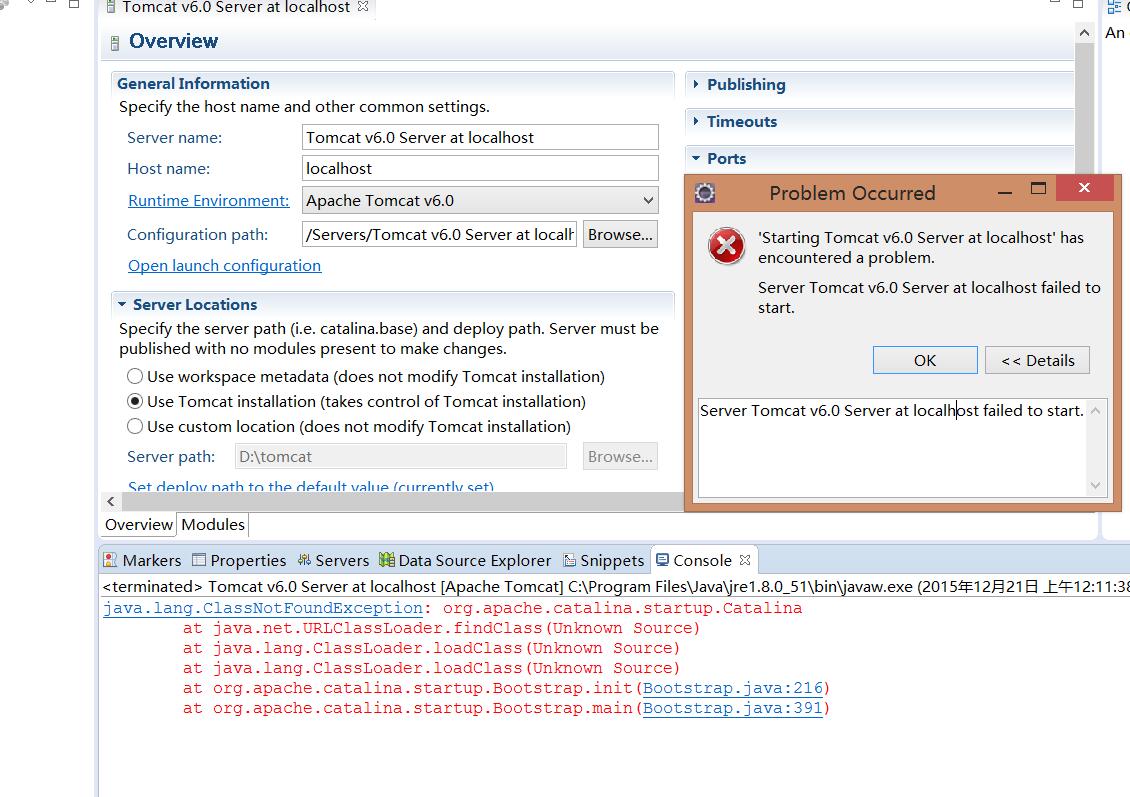
Task: Close the Console view with its X icon
Action: pyautogui.click(x=745, y=560)
